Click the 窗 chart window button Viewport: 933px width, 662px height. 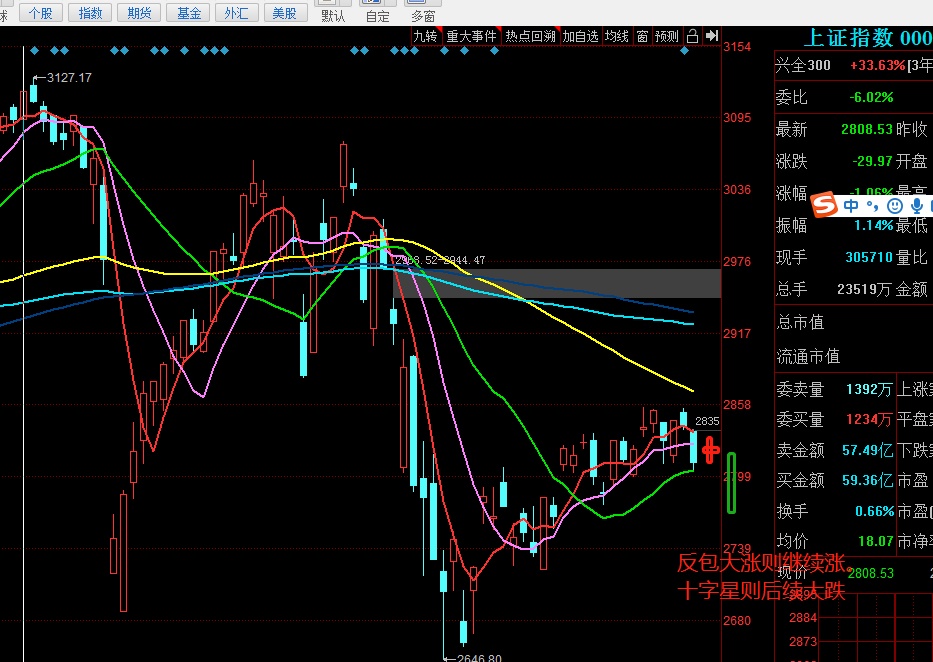click(642, 36)
